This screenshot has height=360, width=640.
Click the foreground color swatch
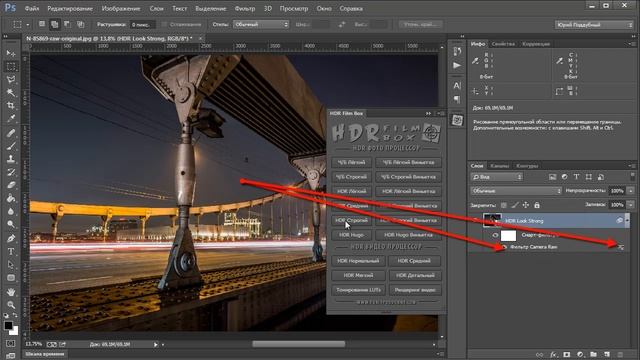pos(8,325)
